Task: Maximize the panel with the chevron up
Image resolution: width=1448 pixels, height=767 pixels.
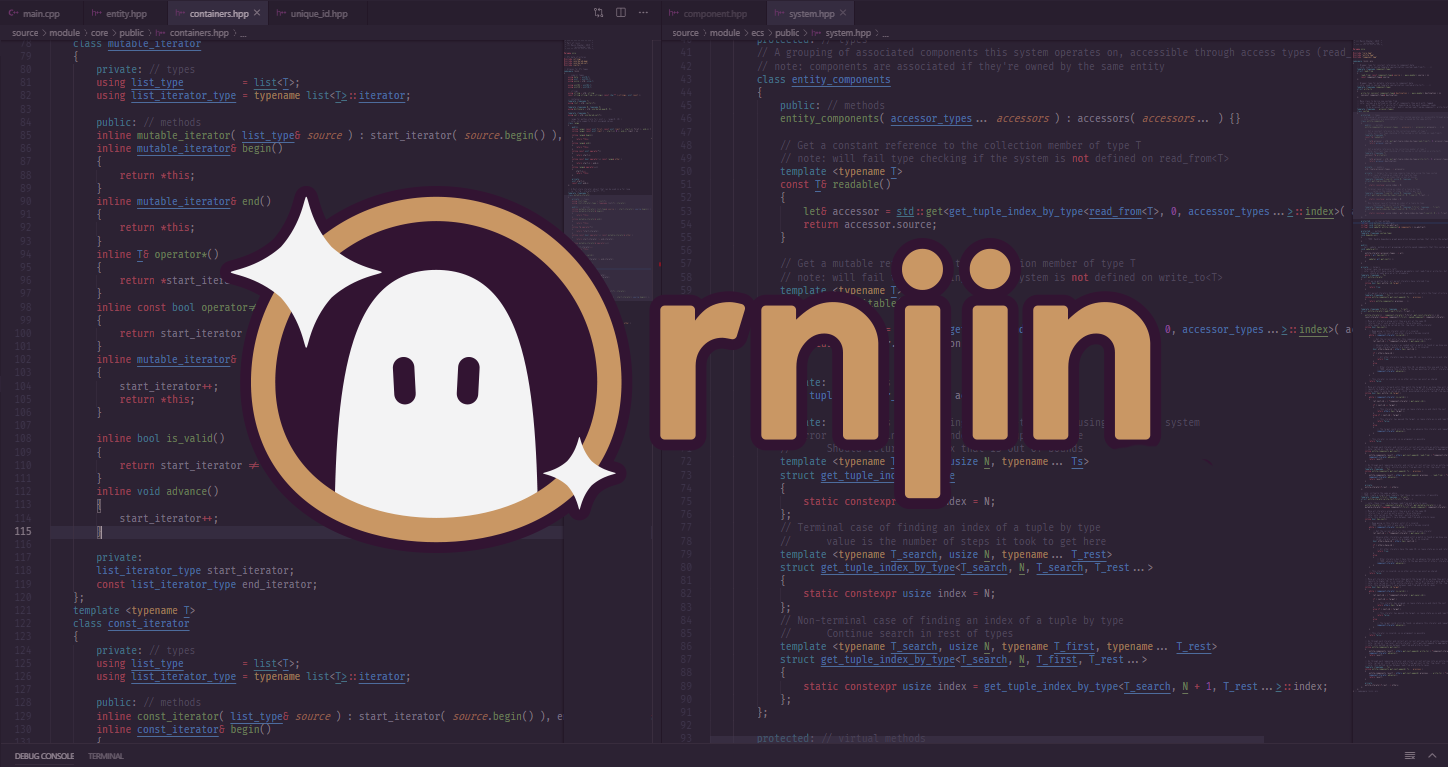Action: [1430, 756]
